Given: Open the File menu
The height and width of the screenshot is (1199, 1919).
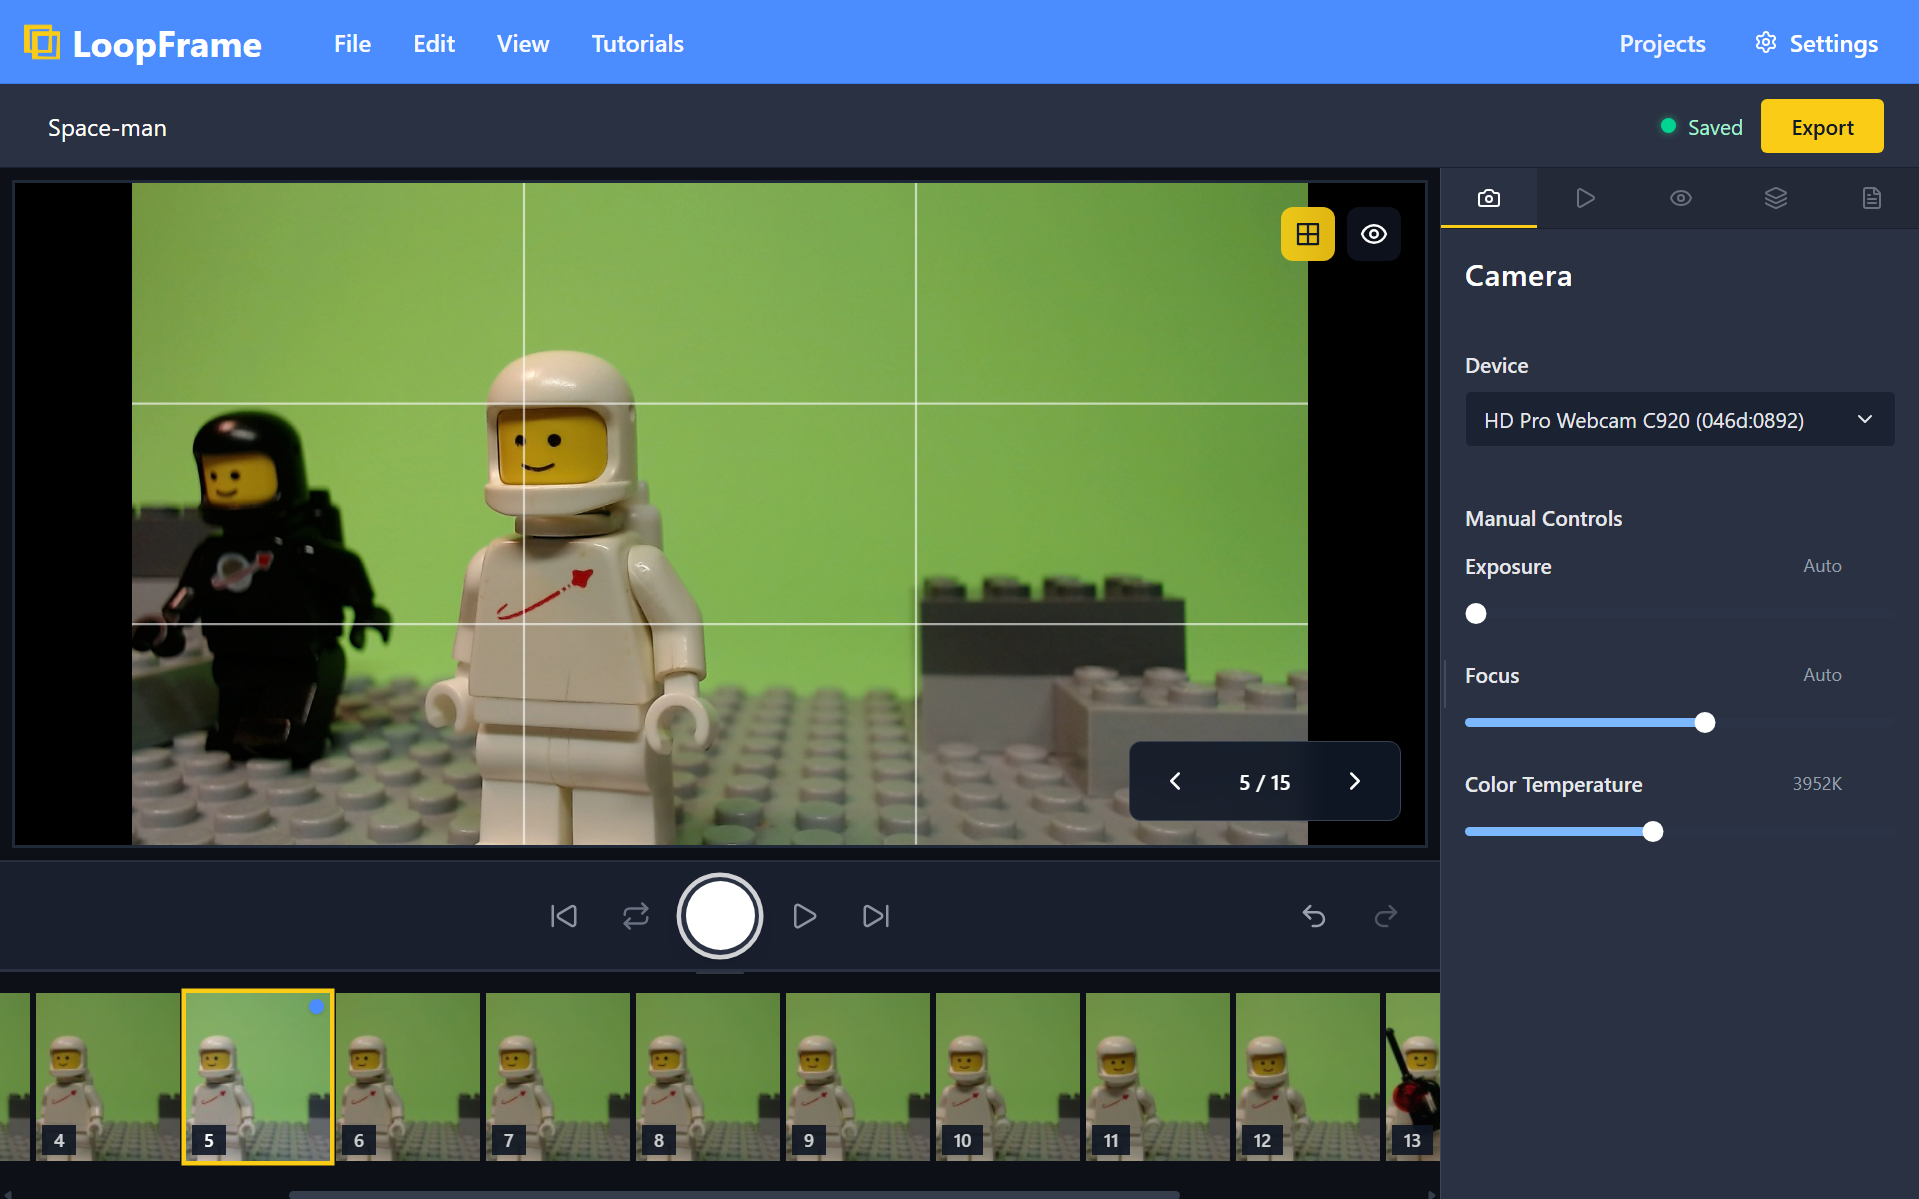Looking at the screenshot, I should [x=352, y=43].
